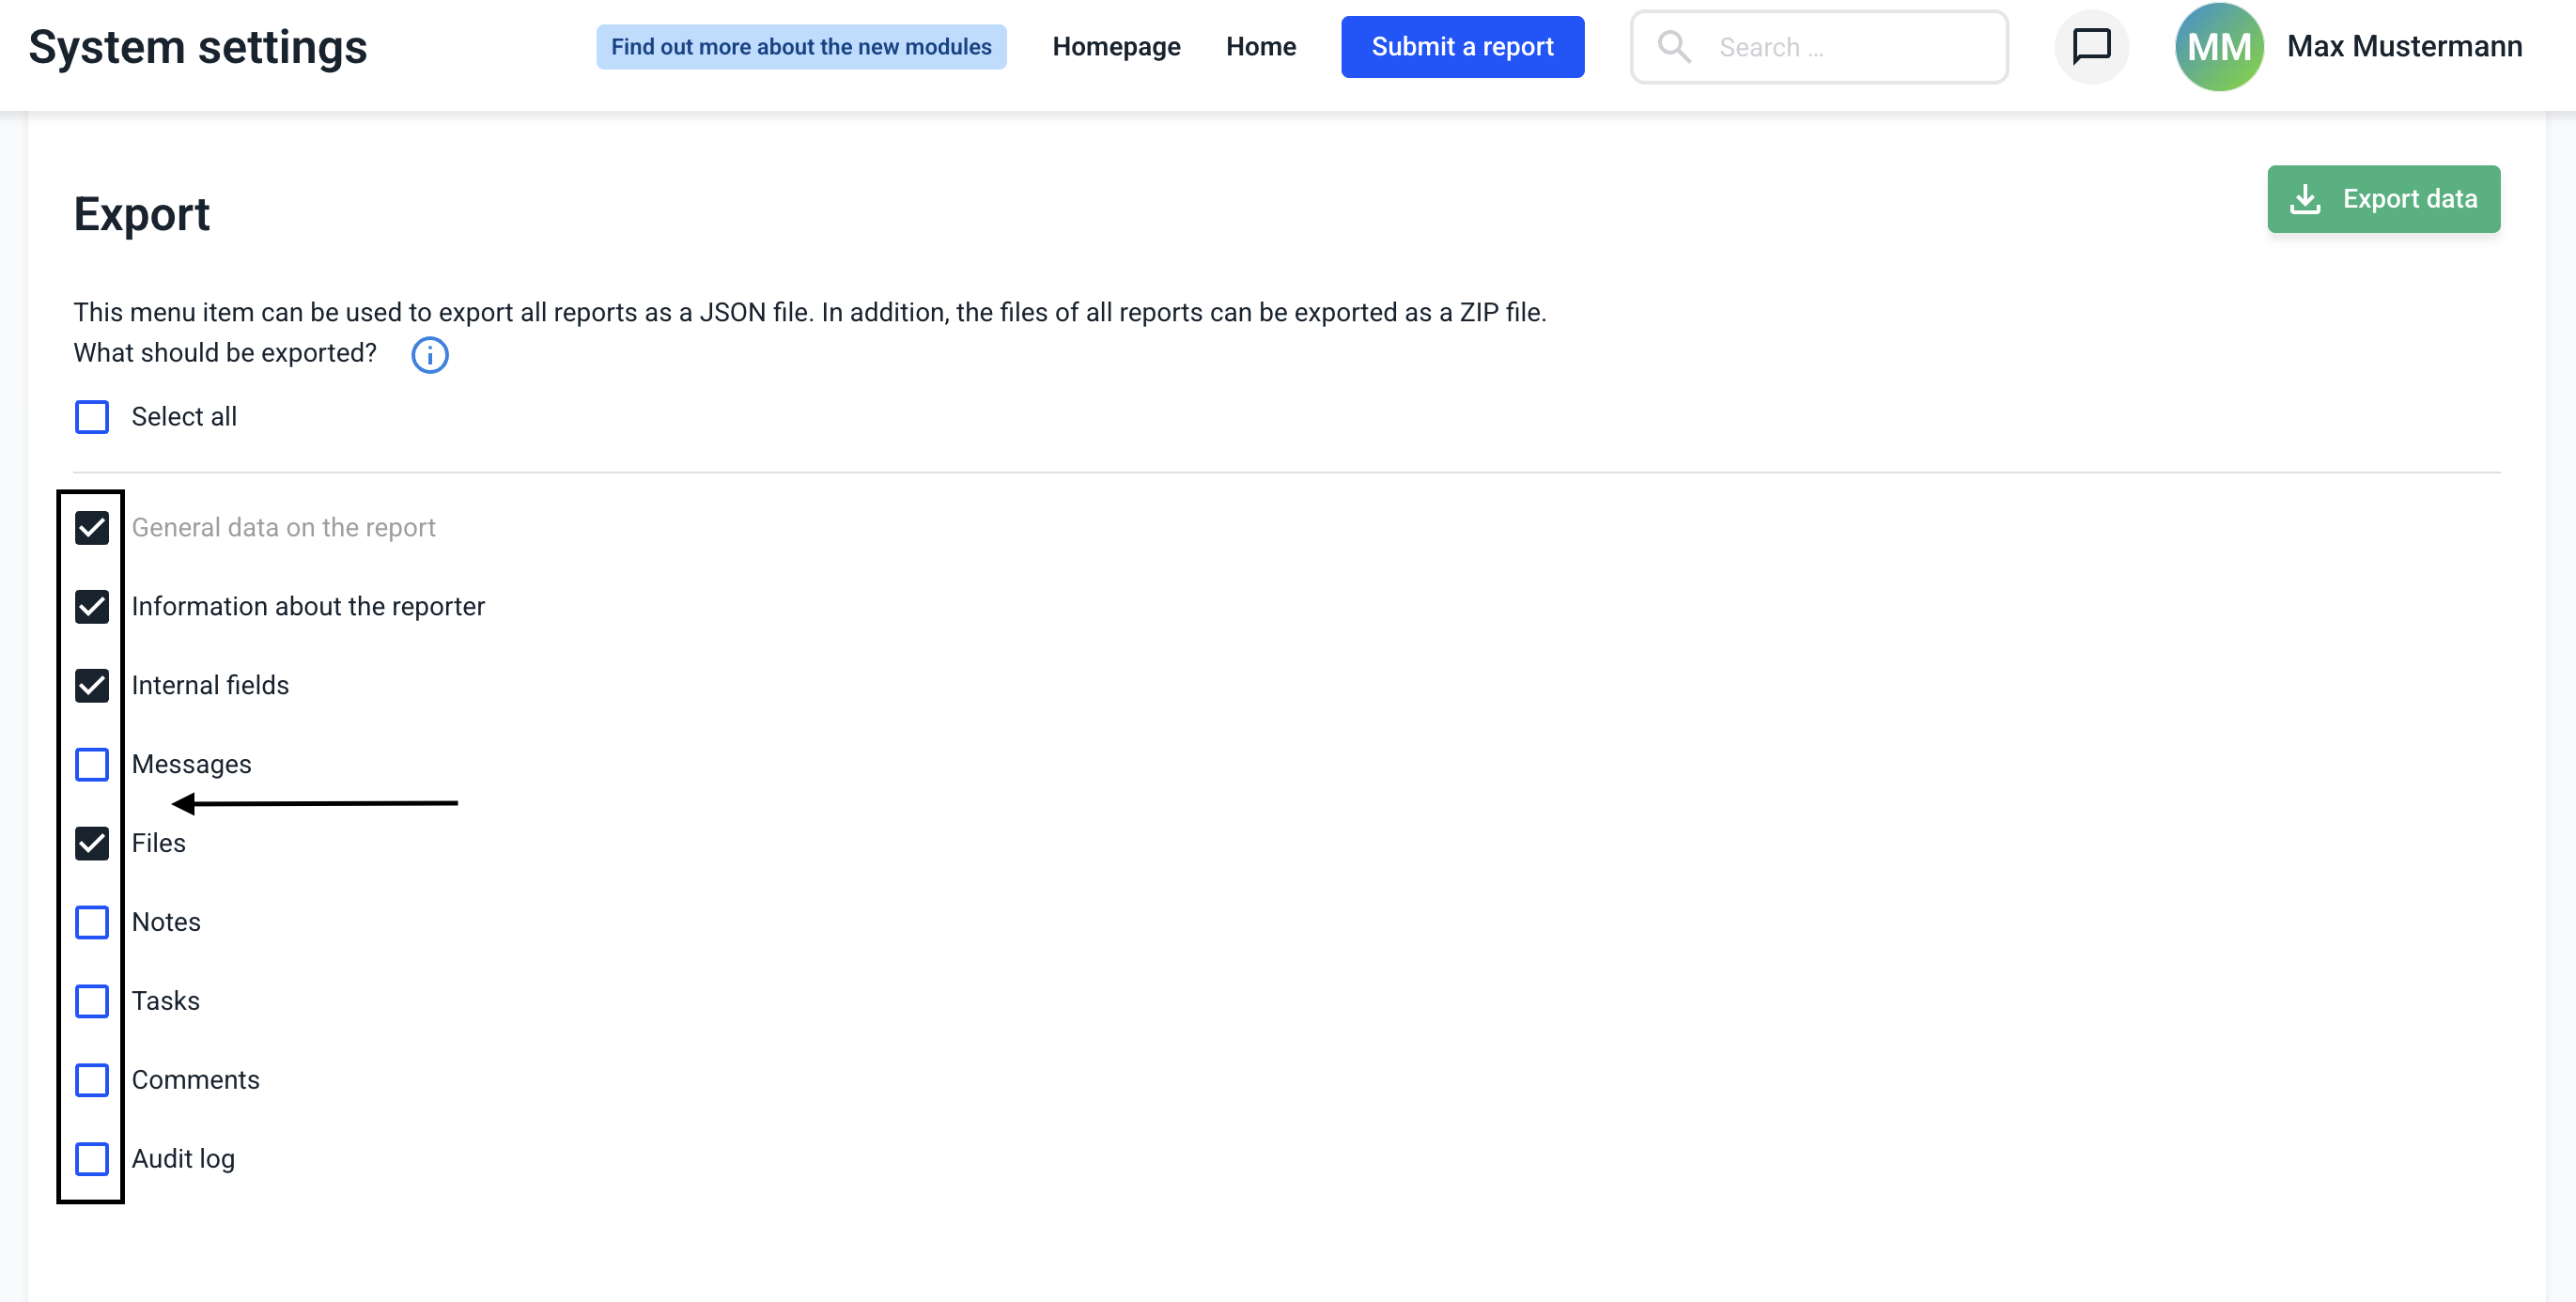Click the Submit a report button
The height and width of the screenshot is (1302, 2576).
click(1461, 46)
